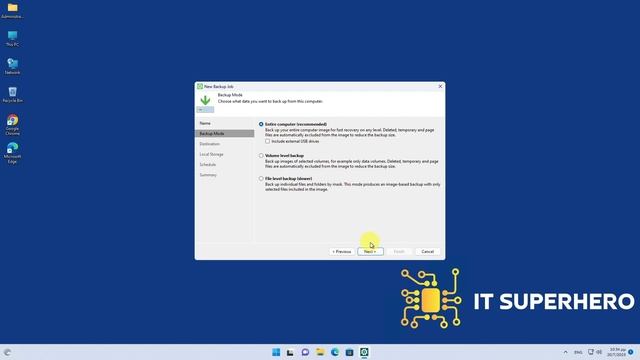The width and height of the screenshot is (640, 360).
Task: Open This PC desktop icon
Action: [12, 38]
